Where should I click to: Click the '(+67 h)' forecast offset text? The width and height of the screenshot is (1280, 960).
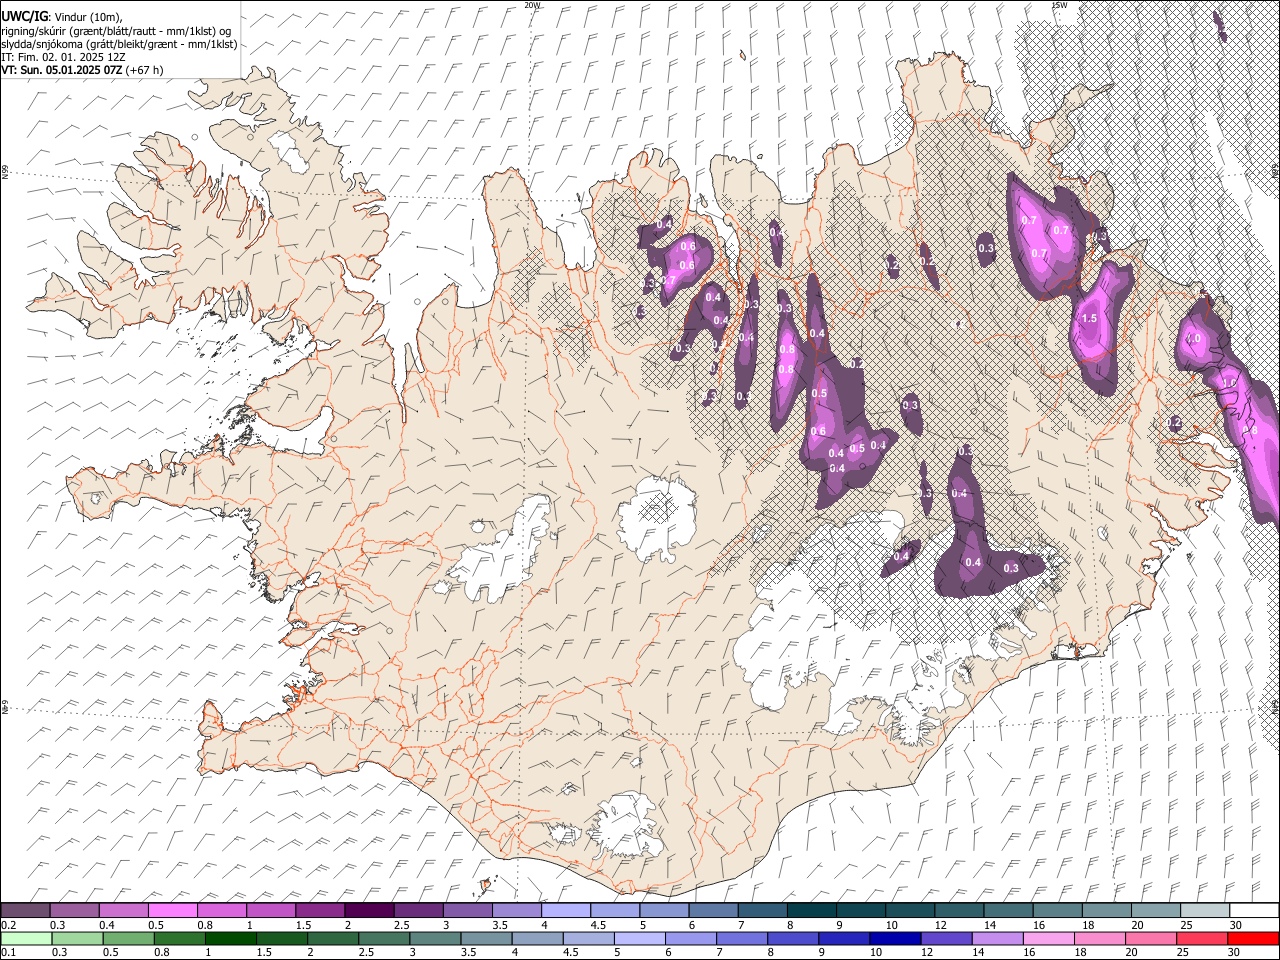pos(145,70)
